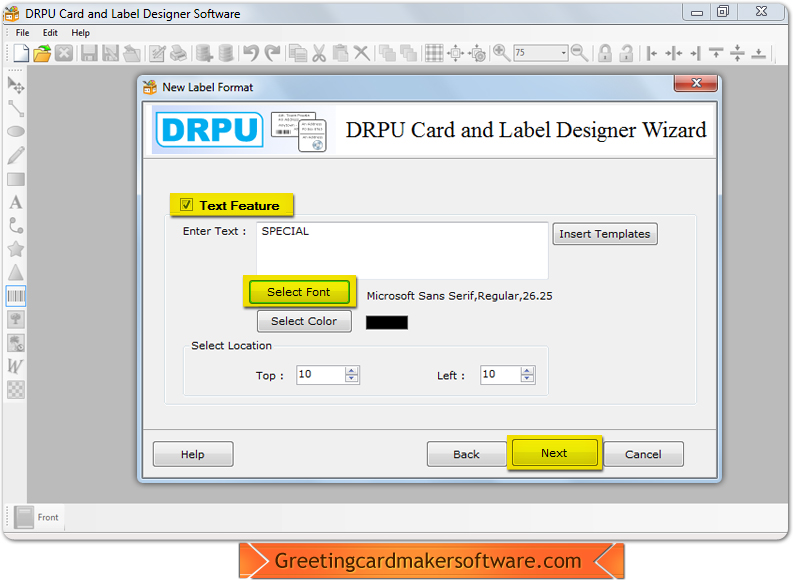Click the Zoom Out magnifier icon
793x580 pixels.
click(x=579, y=53)
